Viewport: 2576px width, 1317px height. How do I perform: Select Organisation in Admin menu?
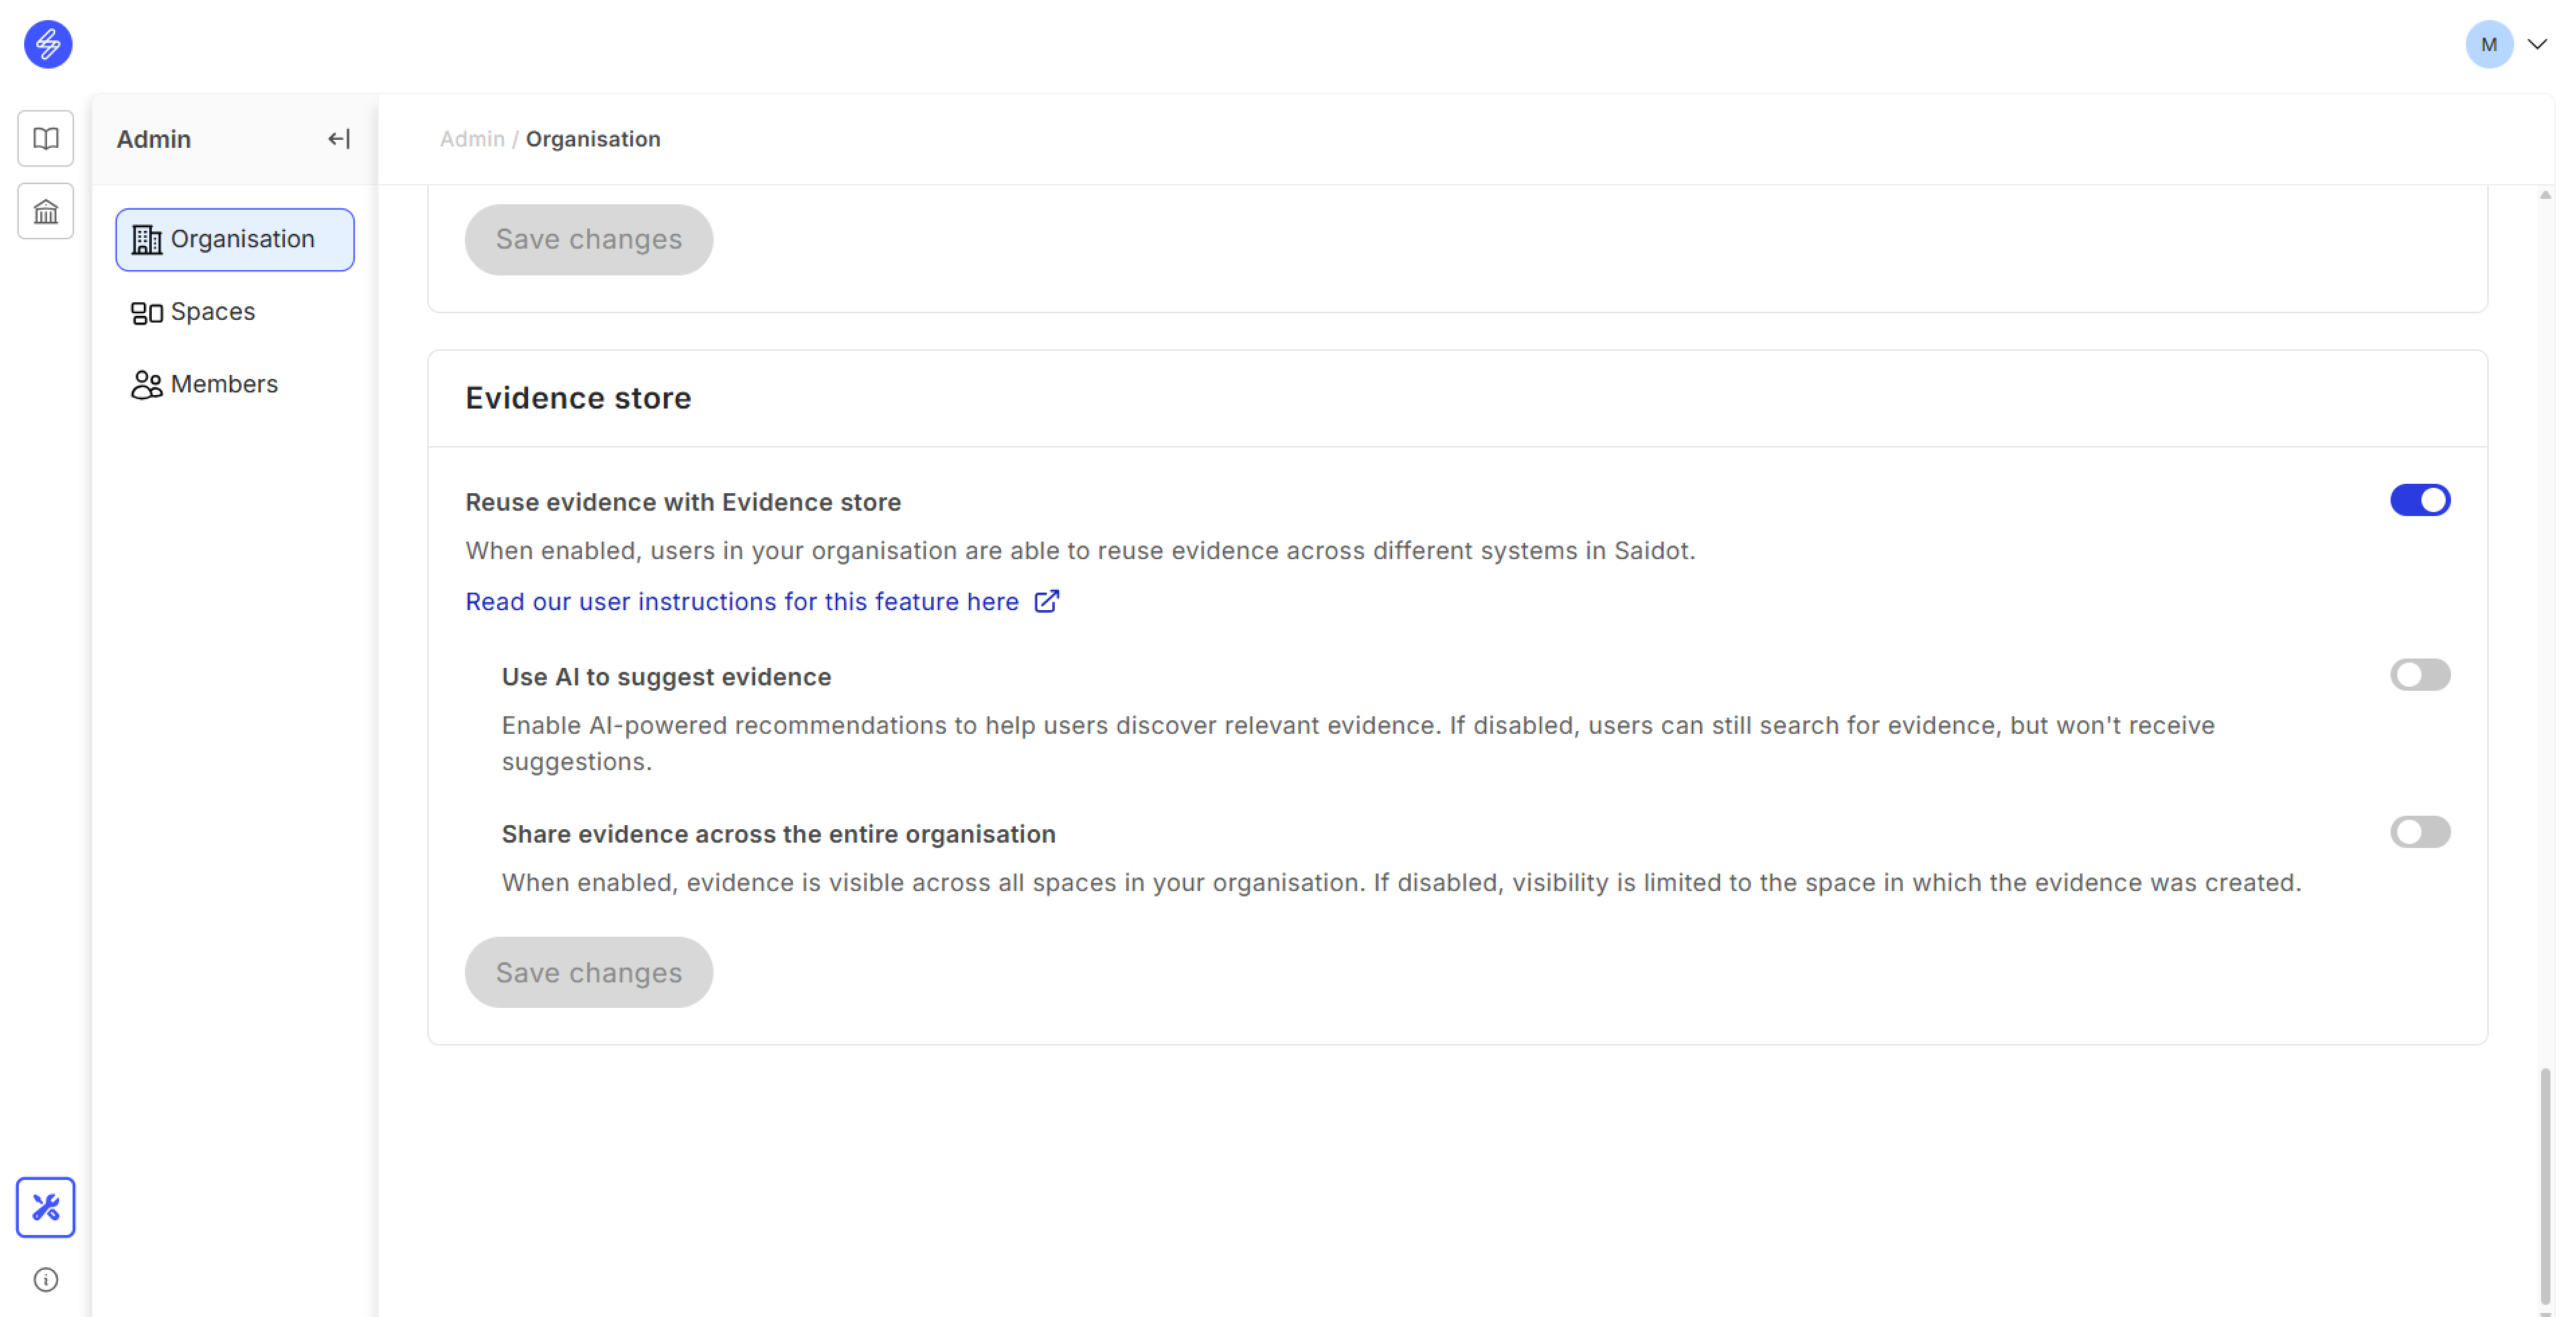point(235,239)
